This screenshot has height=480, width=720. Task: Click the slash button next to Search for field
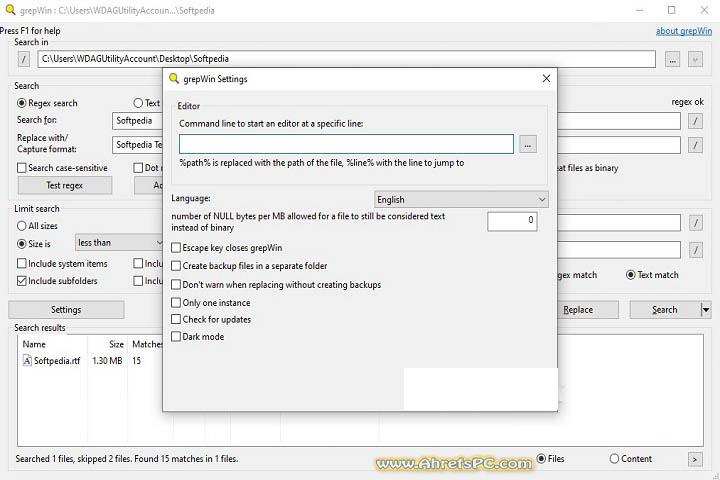(695, 121)
